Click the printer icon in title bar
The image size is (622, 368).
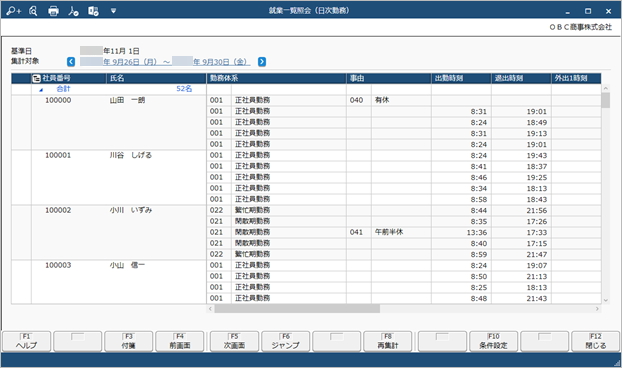tap(53, 11)
